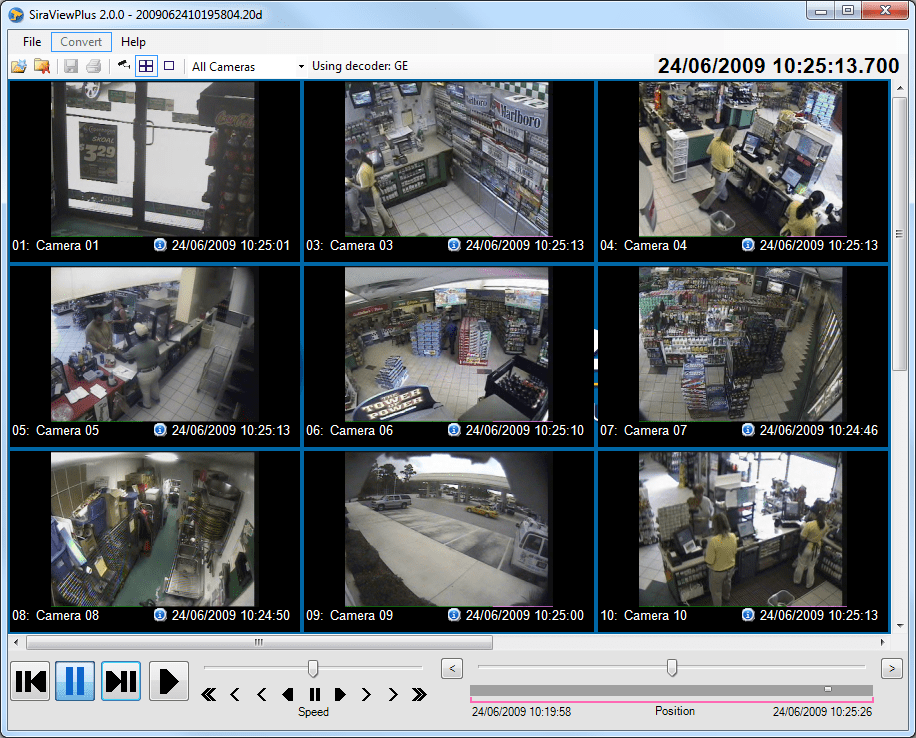
Task: Click the Speed slider handle
Action: click(x=313, y=668)
